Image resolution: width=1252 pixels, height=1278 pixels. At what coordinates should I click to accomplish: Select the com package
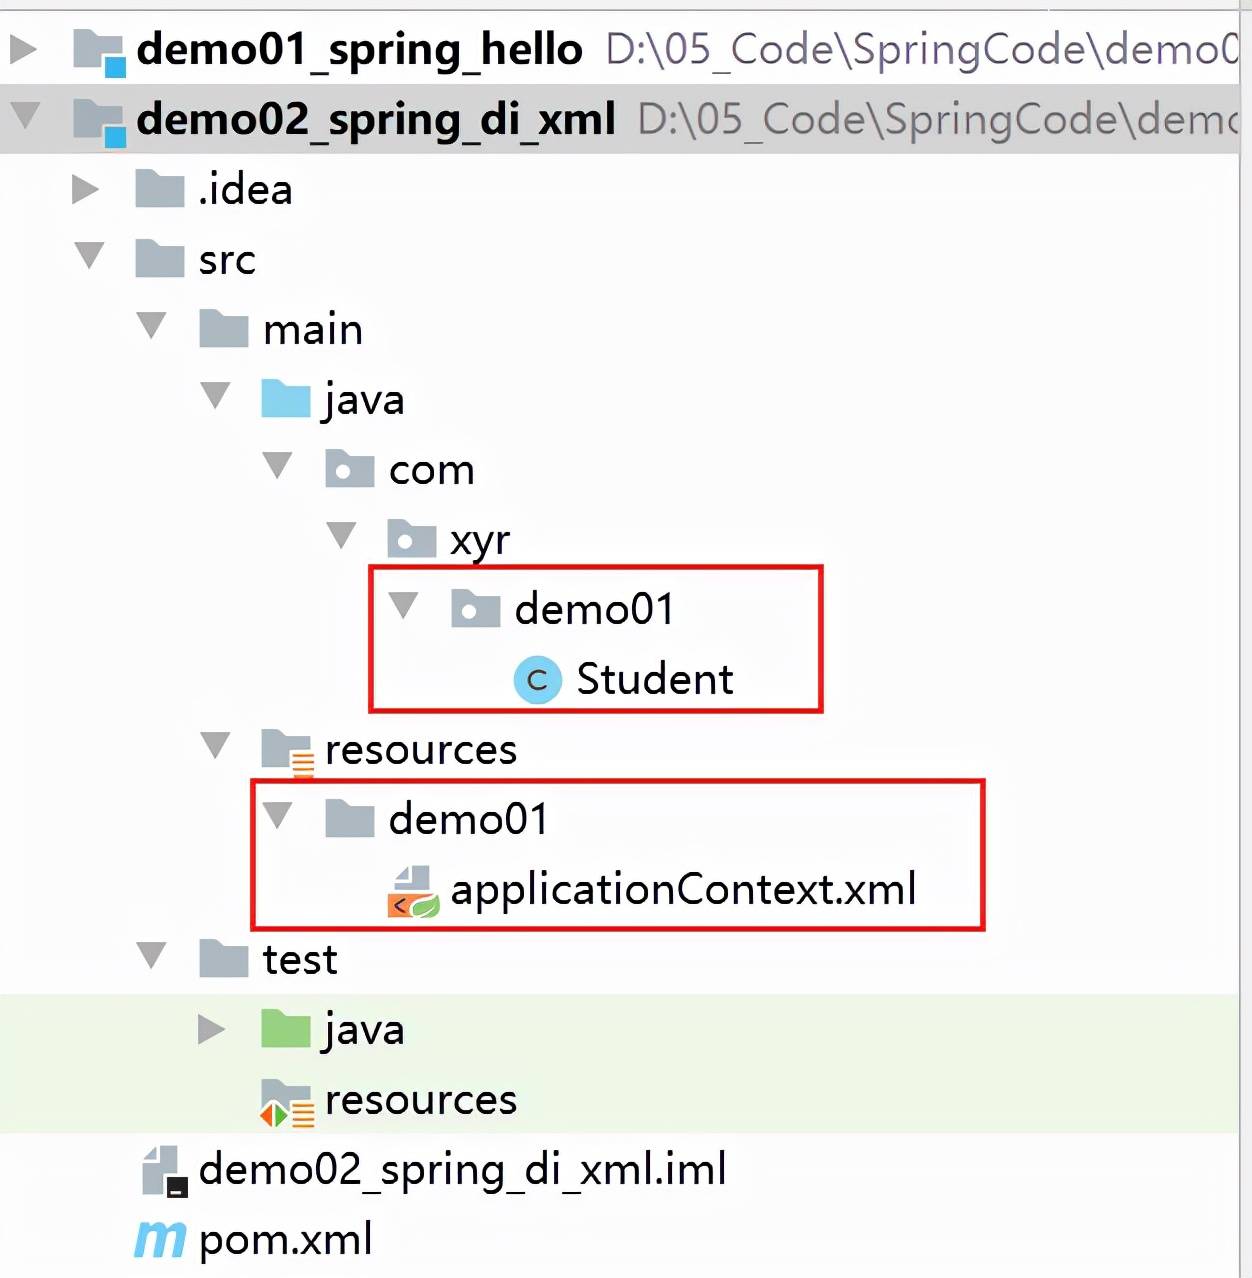pos(431,470)
